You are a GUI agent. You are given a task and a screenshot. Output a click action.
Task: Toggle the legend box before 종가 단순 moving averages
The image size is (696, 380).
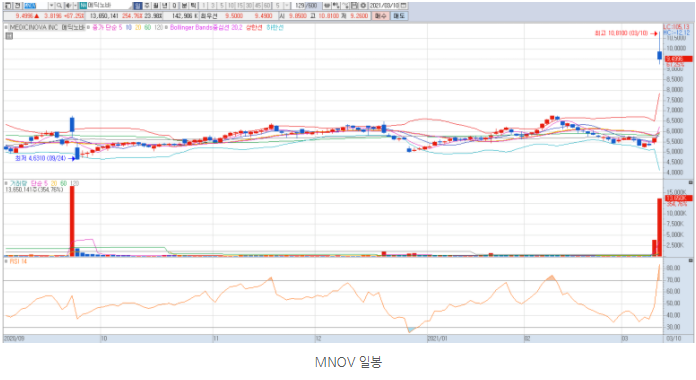(88, 28)
